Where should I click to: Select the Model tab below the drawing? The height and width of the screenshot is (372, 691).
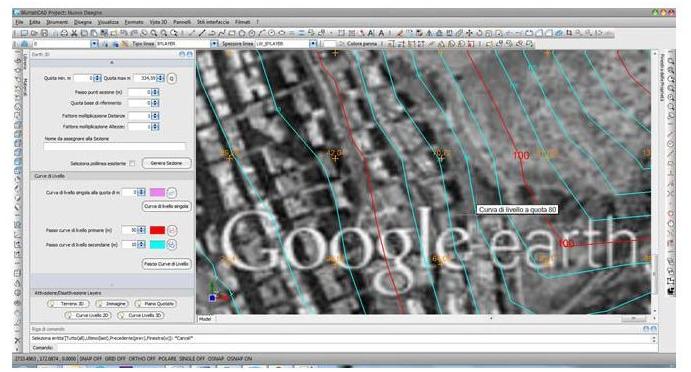point(205,319)
